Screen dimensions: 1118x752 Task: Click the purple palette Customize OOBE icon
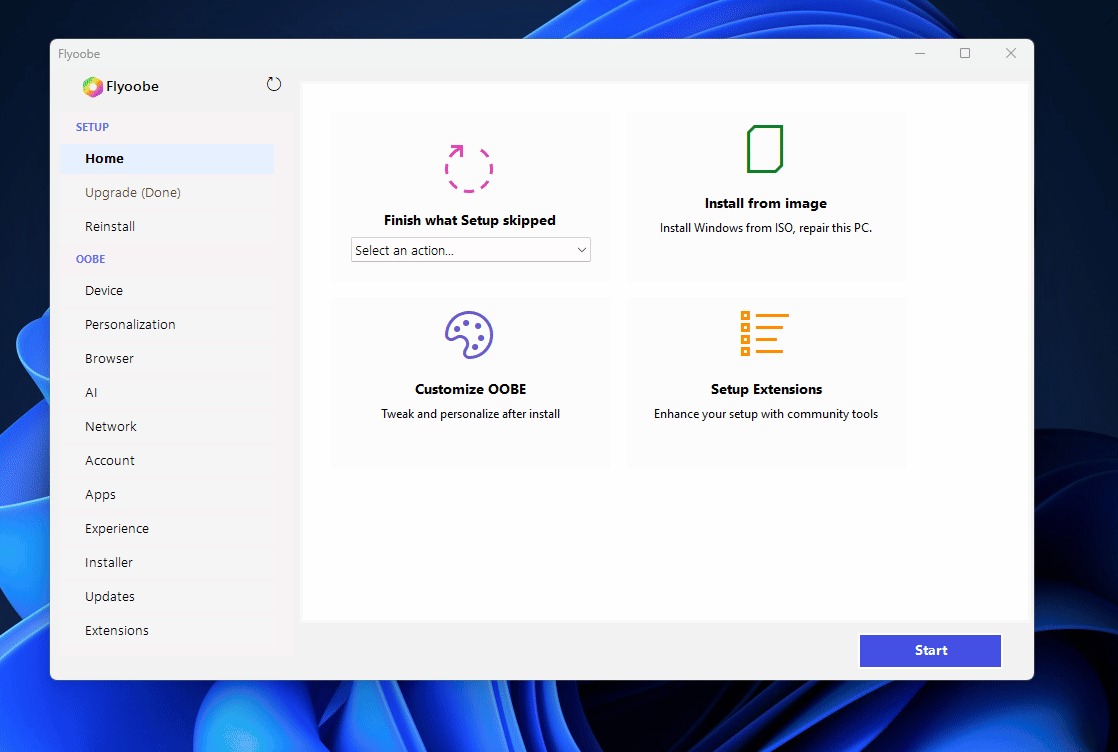coord(469,336)
